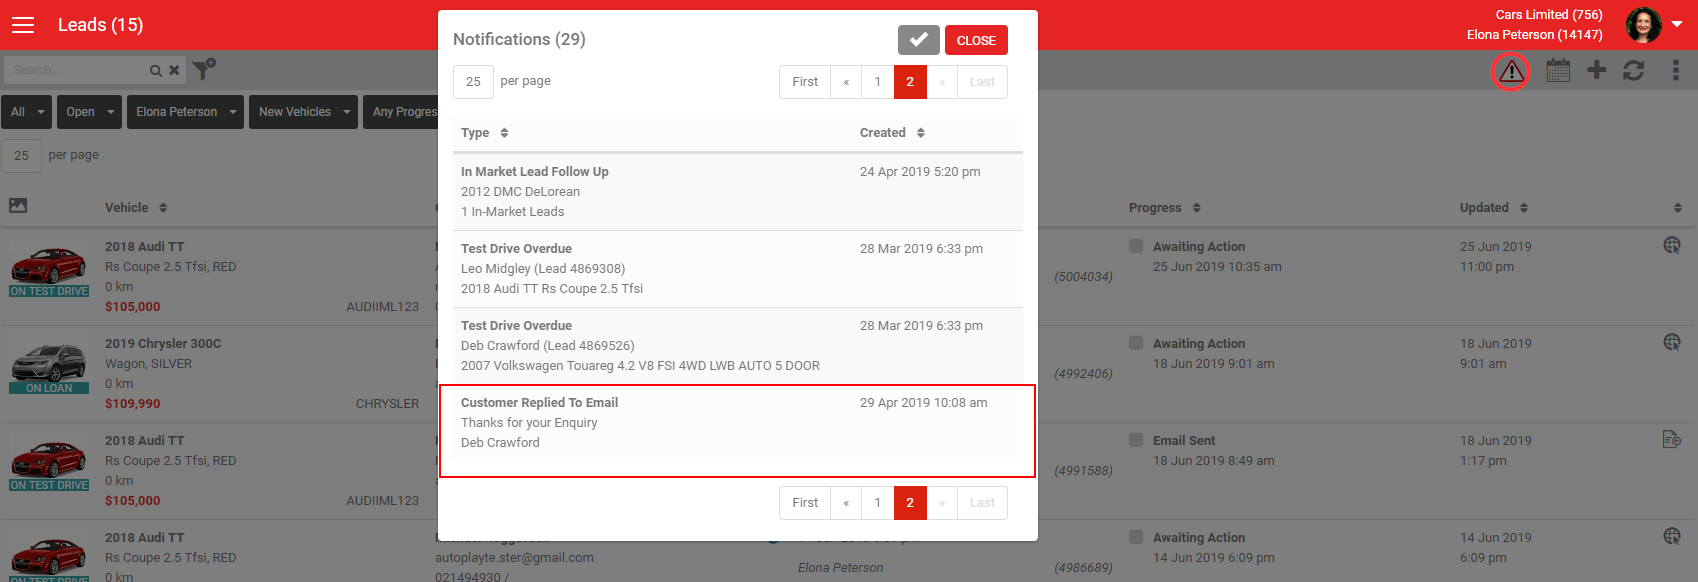The image size is (1698, 582).
Task: Go to page 1 in bottom pagination
Action: click(878, 503)
